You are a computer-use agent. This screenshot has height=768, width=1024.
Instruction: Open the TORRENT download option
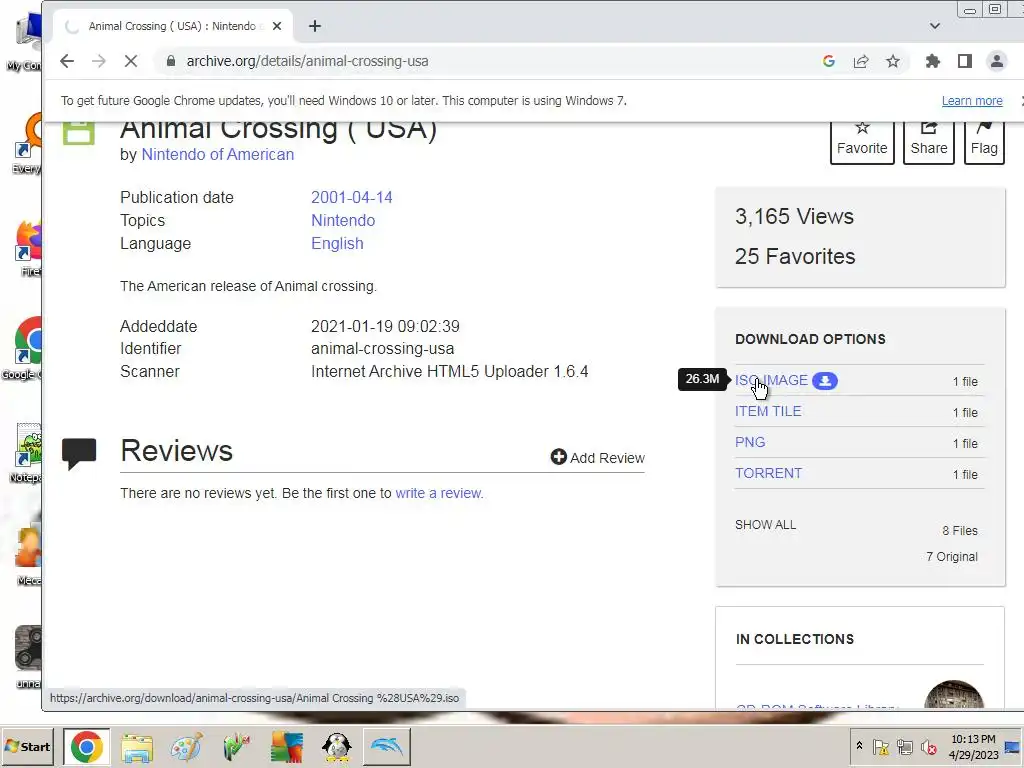point(768,473)
